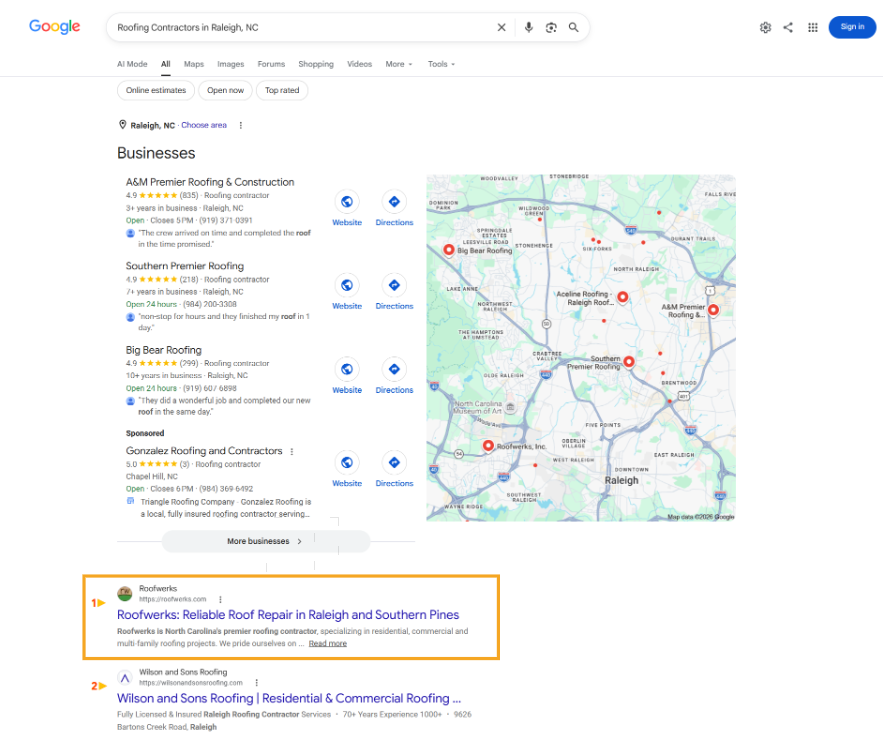
Task: Open Website icon for Southern Premier Roofing
Action: (347, 285)
